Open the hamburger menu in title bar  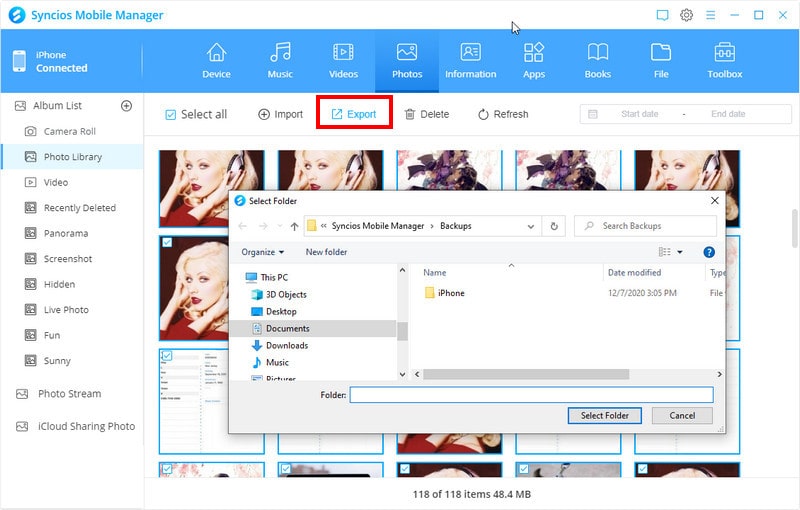pyautogui.click(x=710, y=15)
